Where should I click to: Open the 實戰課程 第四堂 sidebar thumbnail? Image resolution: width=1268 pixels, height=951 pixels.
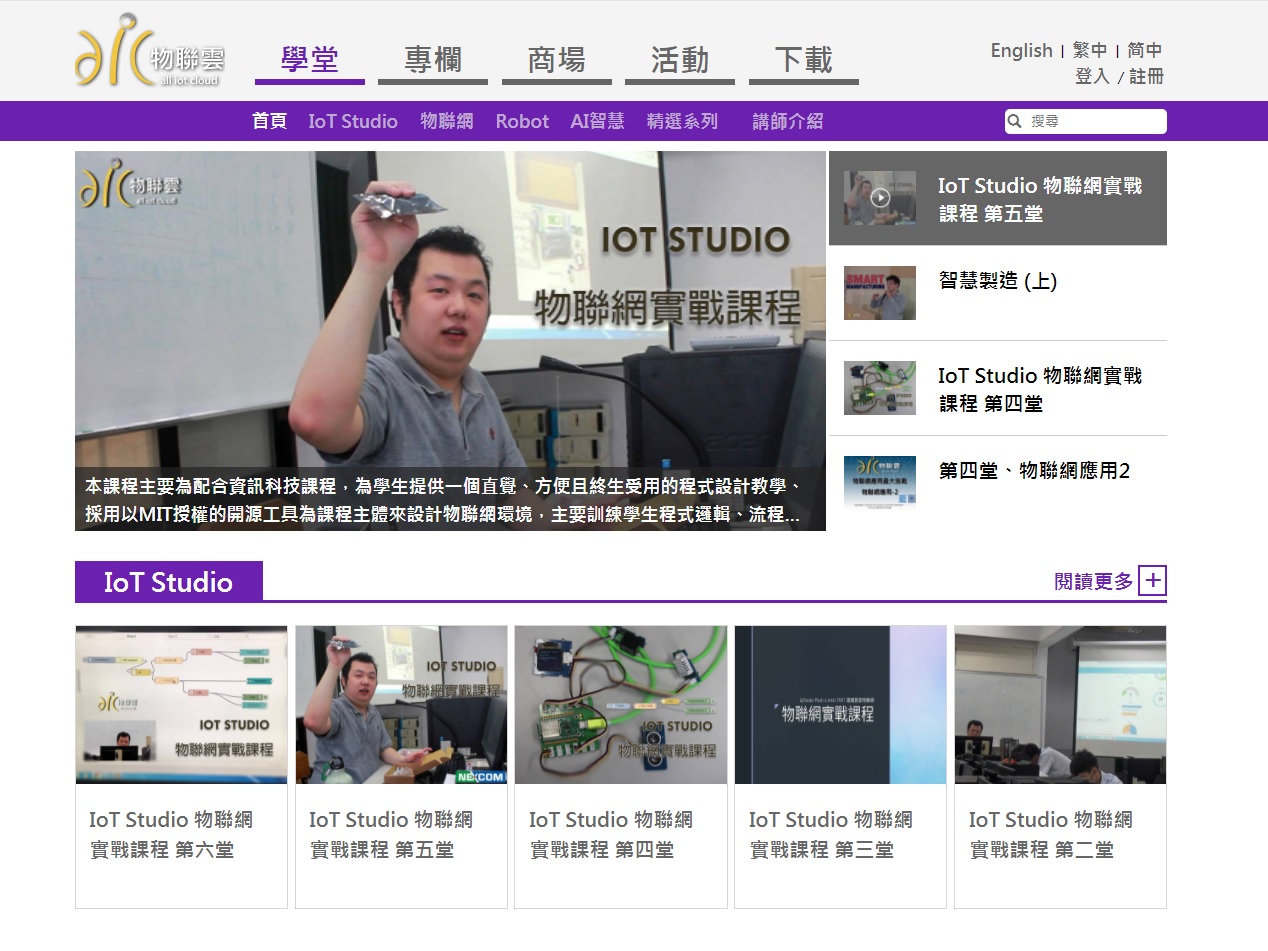point(879,388)
